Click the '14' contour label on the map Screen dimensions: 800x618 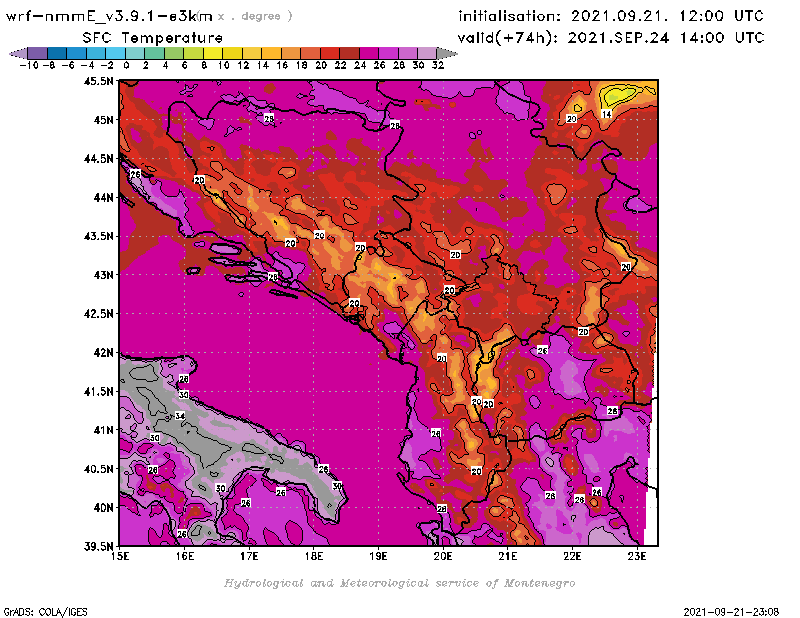tap(606, 114)
